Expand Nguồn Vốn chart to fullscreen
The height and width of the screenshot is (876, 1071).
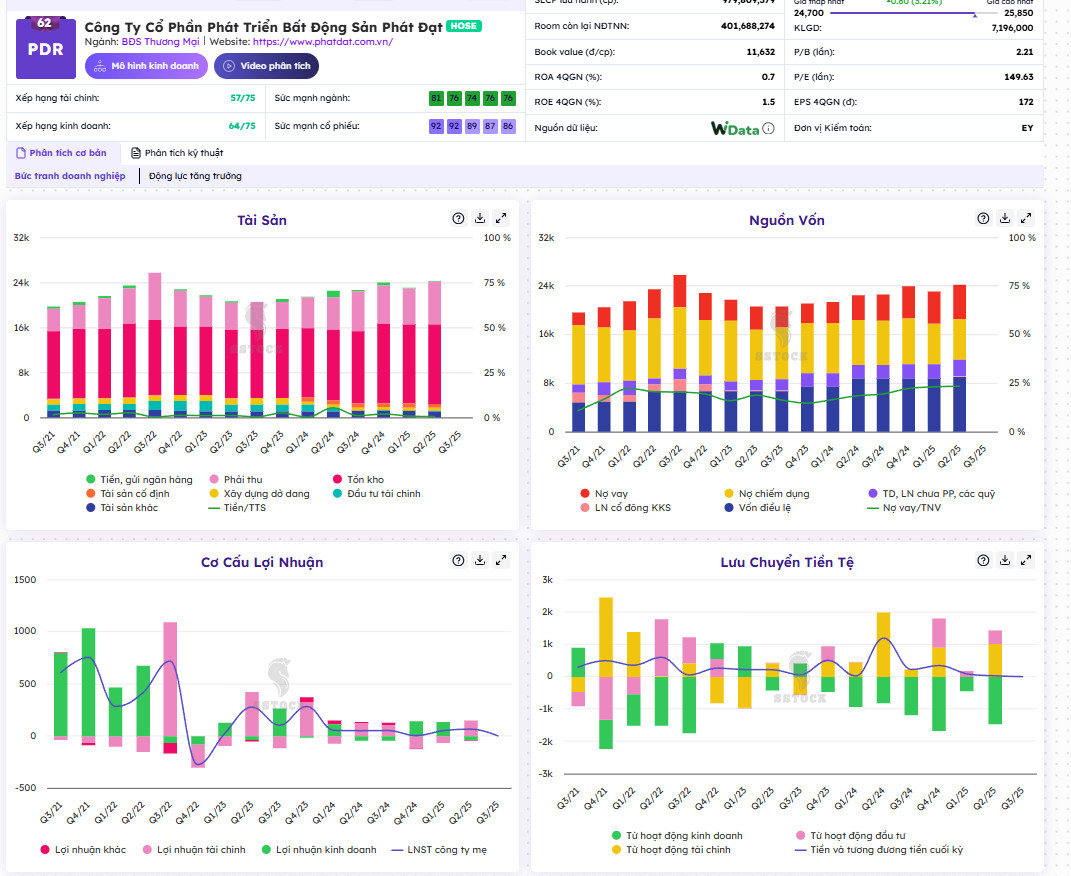[x=1026, y=218]
